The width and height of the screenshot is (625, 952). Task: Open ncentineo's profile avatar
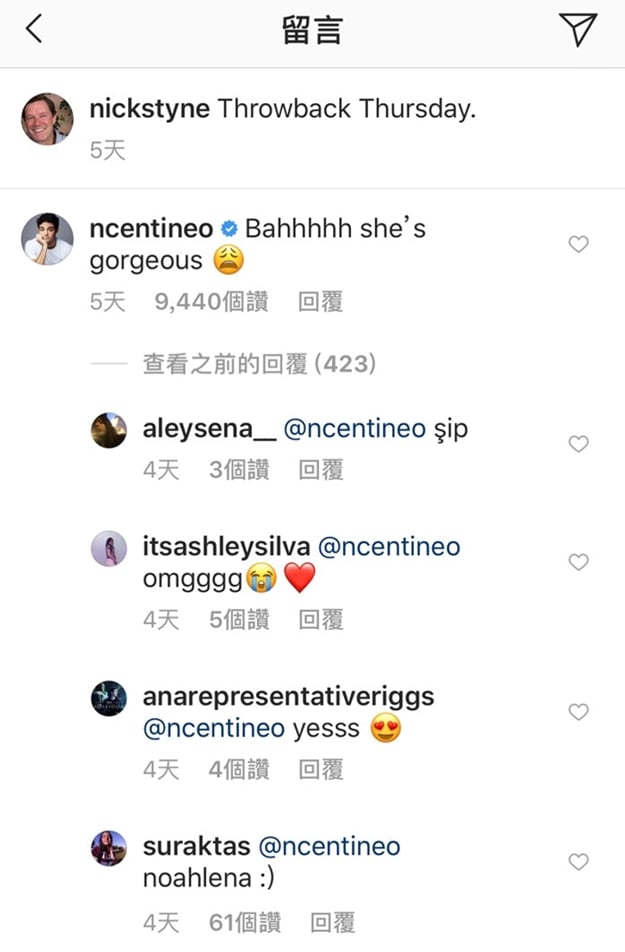click(47, 239)
